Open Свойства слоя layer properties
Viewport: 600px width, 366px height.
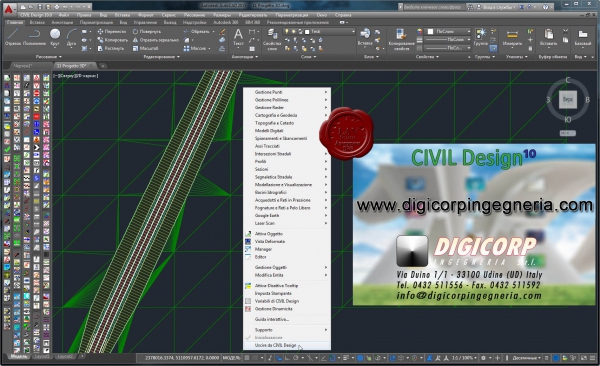point(272,40)
